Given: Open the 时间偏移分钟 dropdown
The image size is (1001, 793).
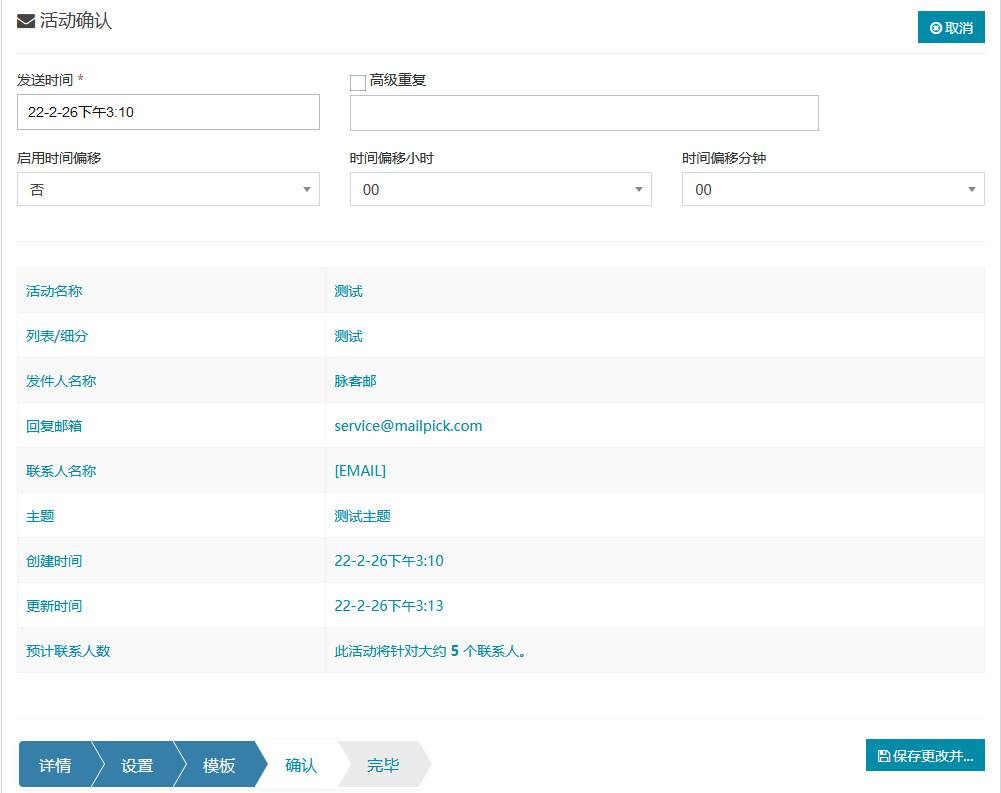Looking at the screenshot, I should click(x=833, y=189).
